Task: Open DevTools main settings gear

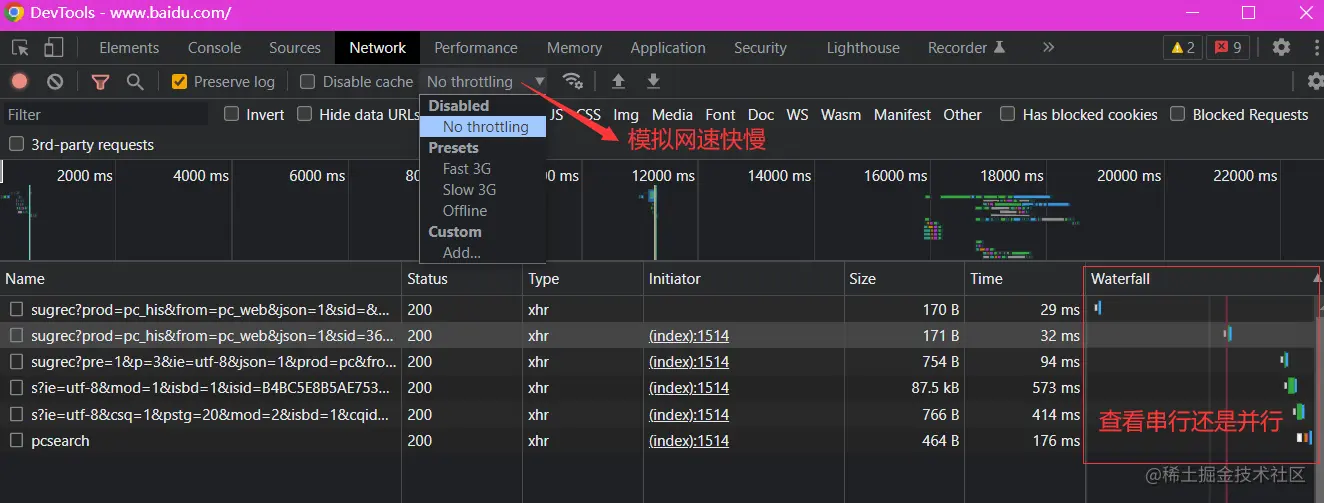Action: (1281, 47)
